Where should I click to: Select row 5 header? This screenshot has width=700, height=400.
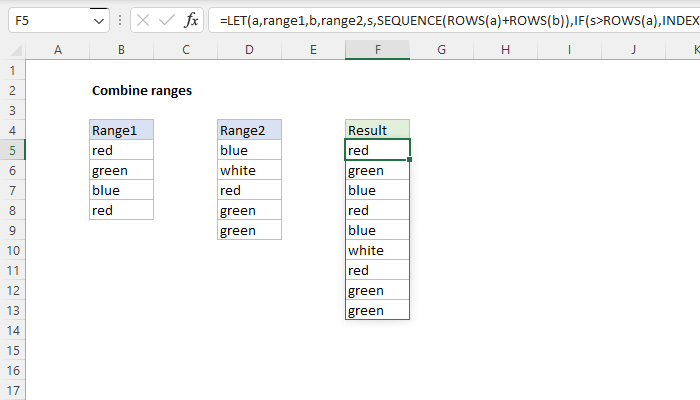tap(12, 150)
